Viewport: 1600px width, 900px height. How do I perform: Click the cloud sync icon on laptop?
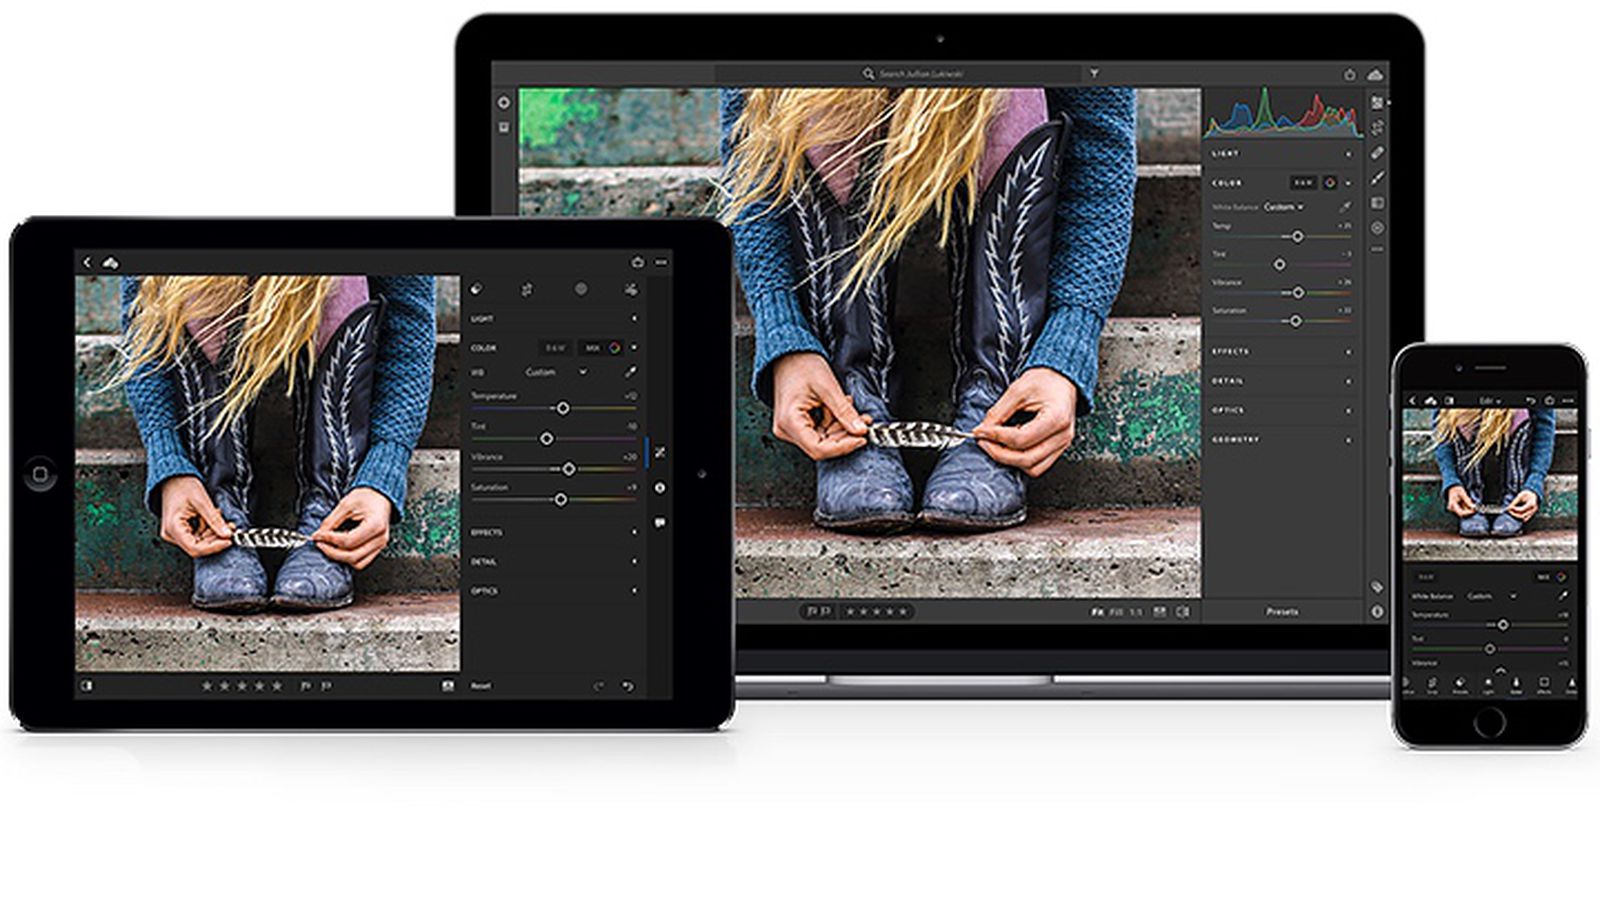(x=1375, y=74)
